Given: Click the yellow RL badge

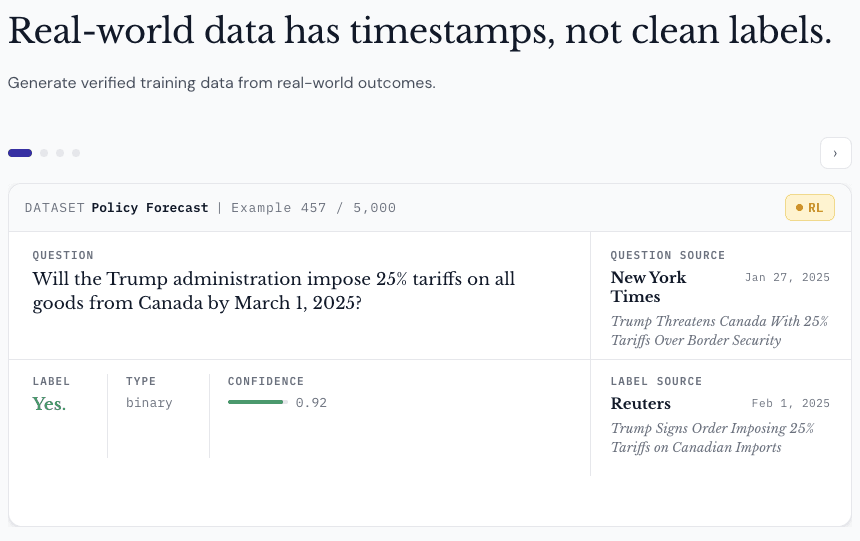Looking at the screenshot, I should 809,208.
